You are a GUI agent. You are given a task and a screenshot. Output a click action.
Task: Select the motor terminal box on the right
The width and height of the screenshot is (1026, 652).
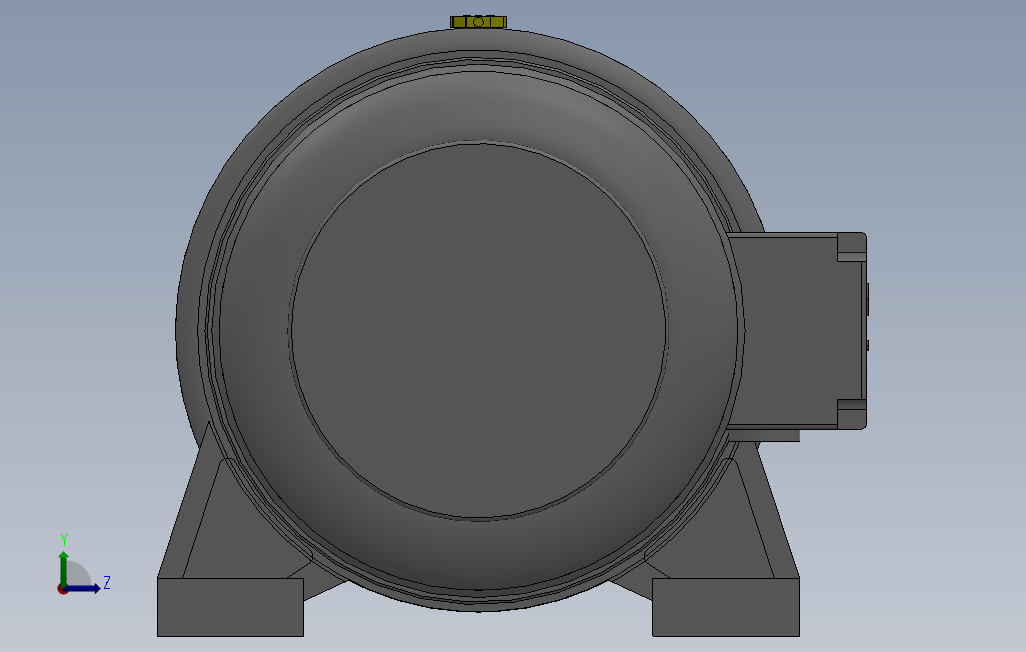click(797, 331)
